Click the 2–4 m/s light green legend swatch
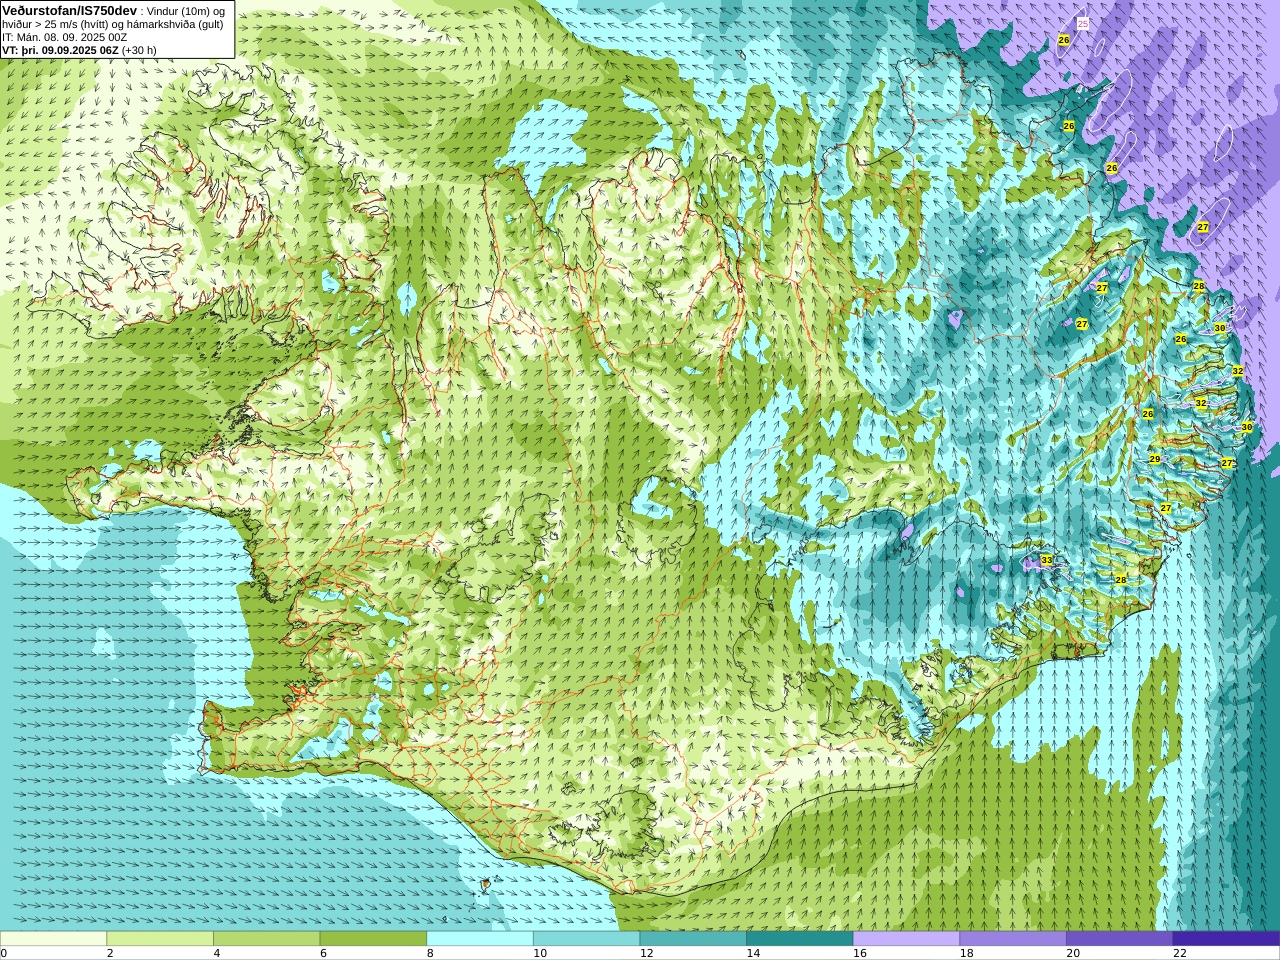1280x960 pixels. (x=160, y=938)
